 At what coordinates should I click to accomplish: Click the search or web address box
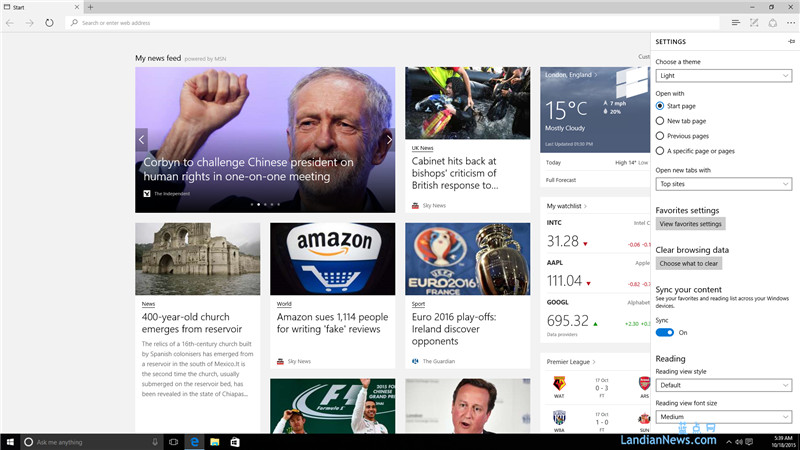click(392, 23)
